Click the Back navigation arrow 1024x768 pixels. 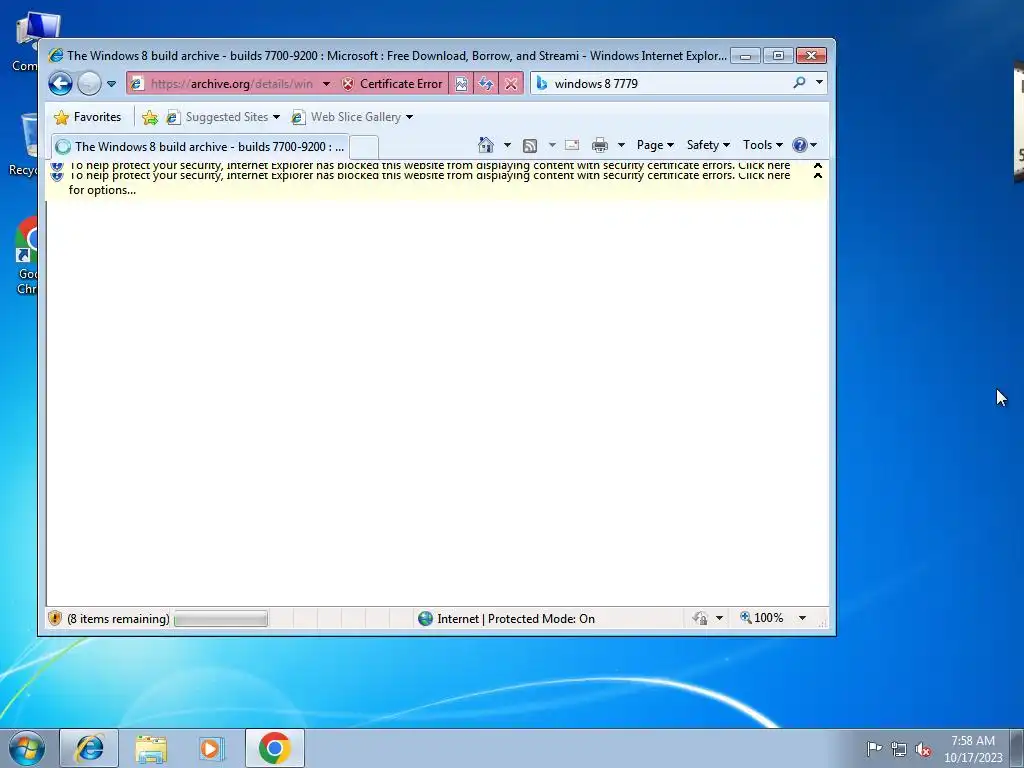pos(60,84)
